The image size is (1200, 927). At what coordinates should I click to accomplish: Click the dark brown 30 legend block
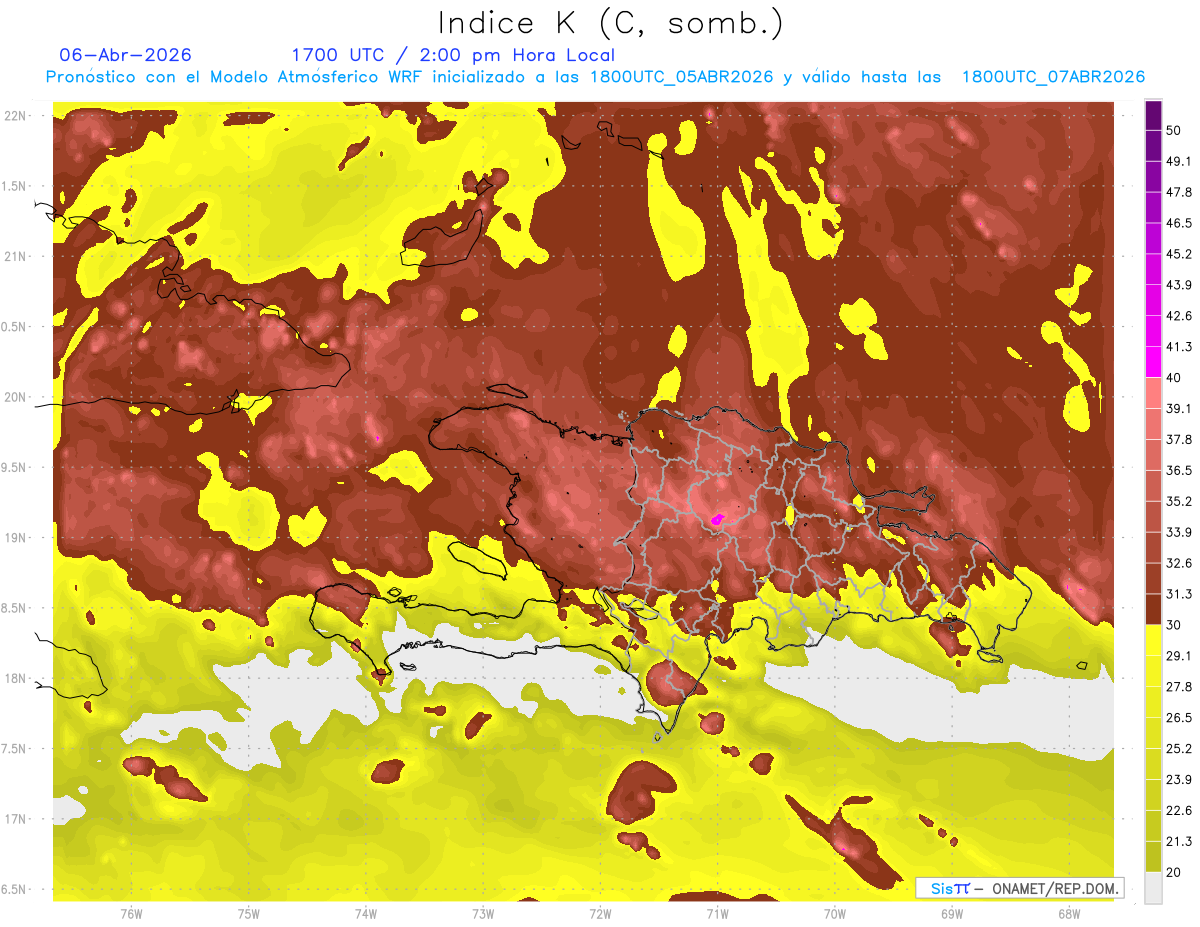1153,609
